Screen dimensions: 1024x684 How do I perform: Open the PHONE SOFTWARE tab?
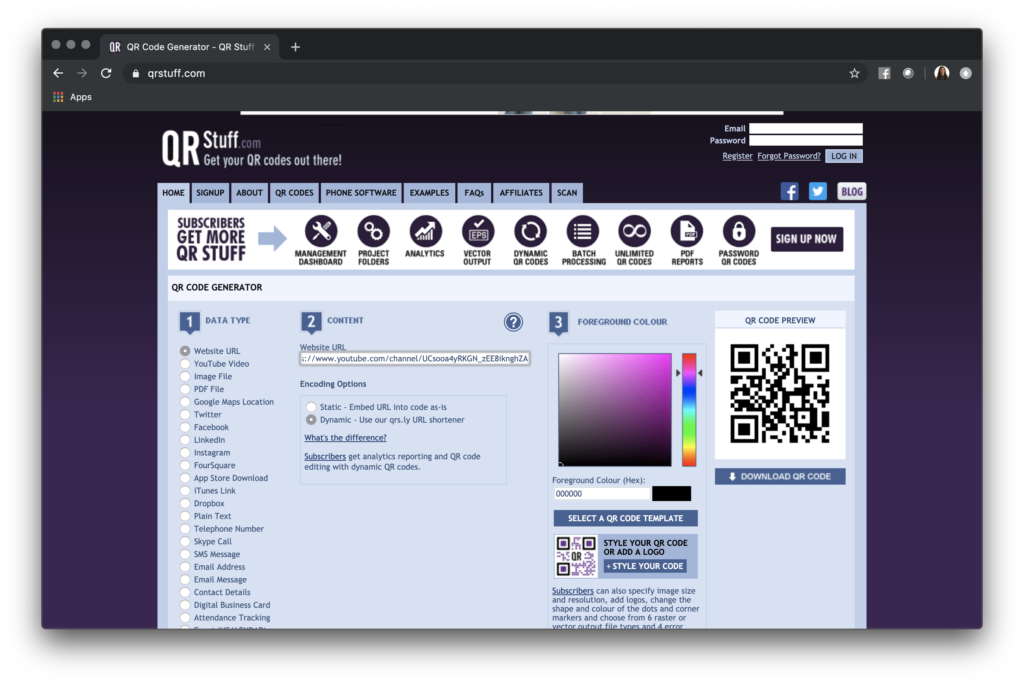click(360, 192)
